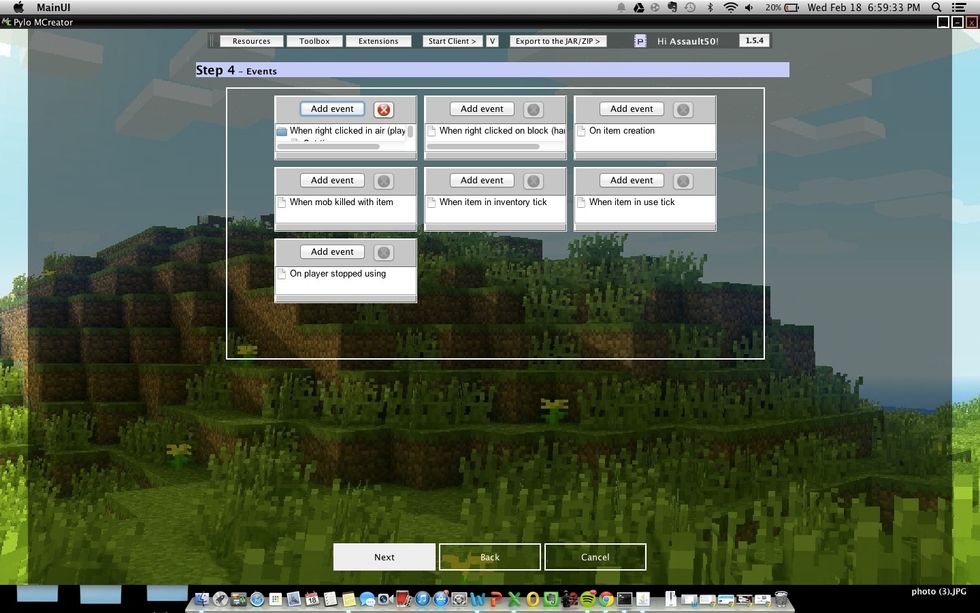Add event for 'When right clicked on block'
Screen dimensions: 980x613
[482, 109]
